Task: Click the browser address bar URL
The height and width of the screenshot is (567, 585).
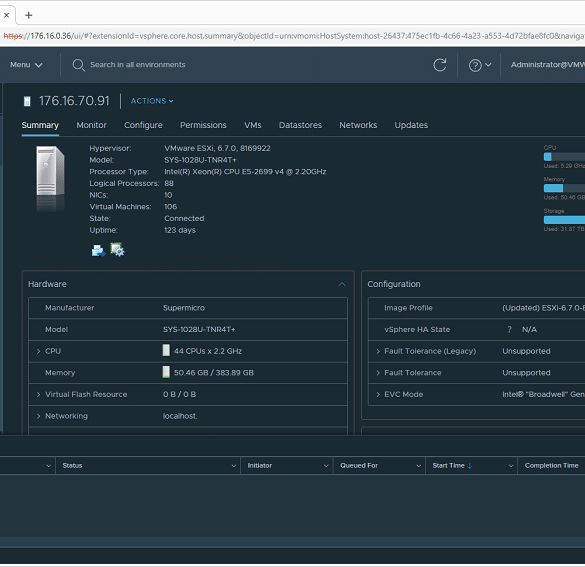Action: pos(294,36)
